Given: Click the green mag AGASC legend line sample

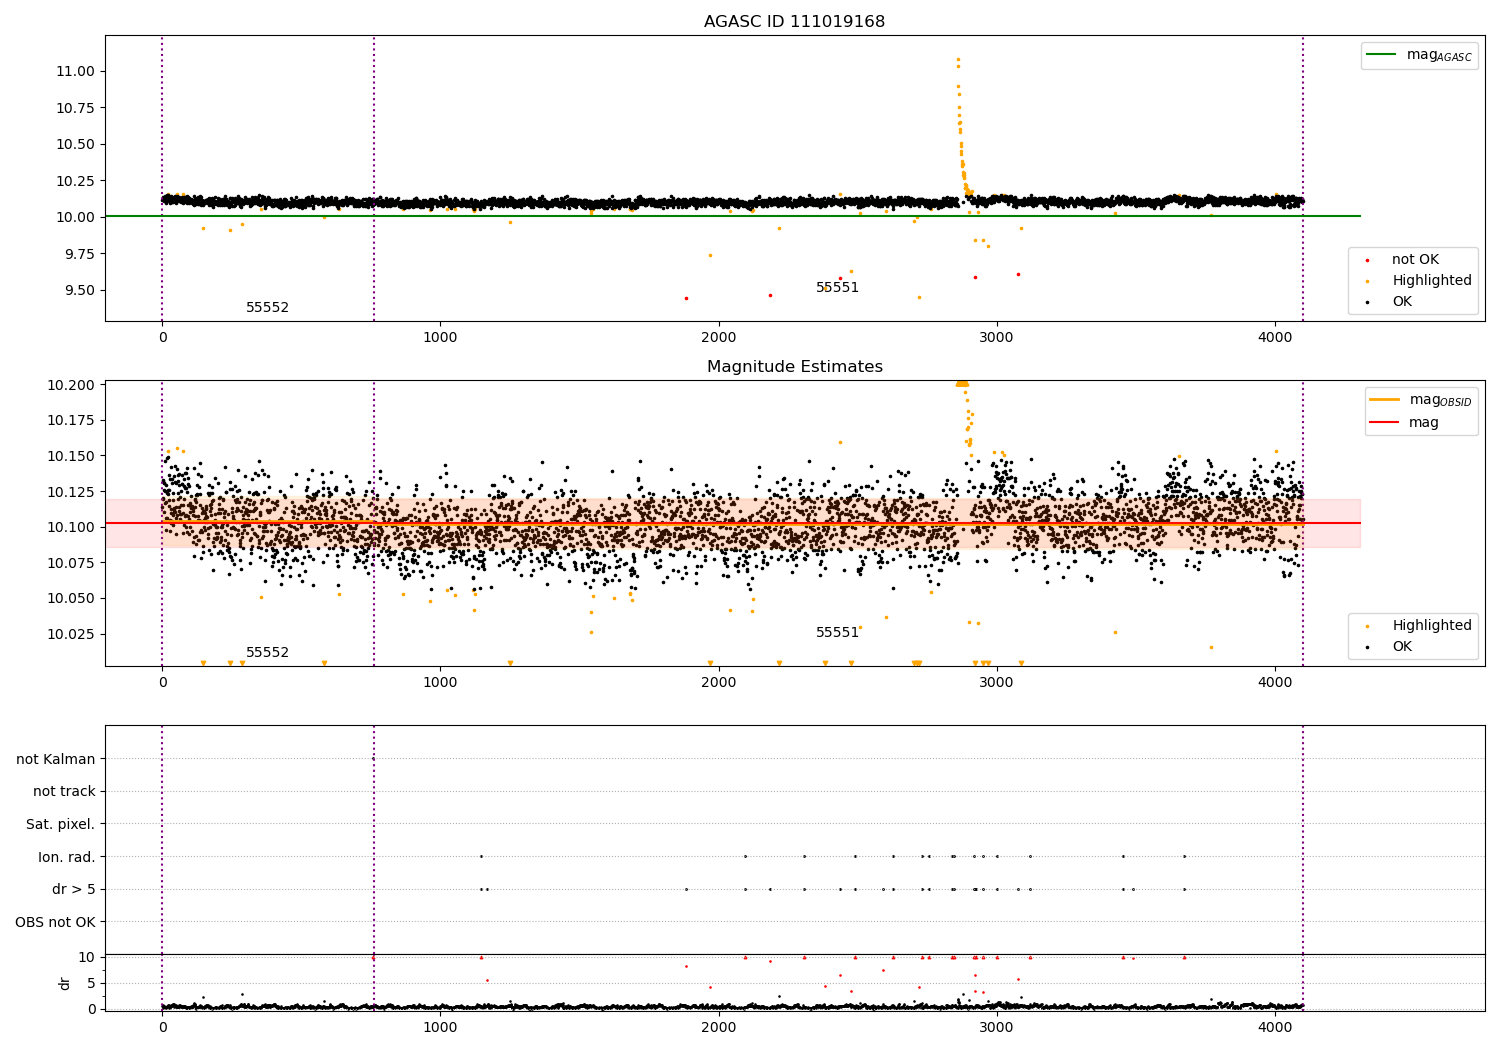Looking at the screenshot, I should tap(1382, 55).
